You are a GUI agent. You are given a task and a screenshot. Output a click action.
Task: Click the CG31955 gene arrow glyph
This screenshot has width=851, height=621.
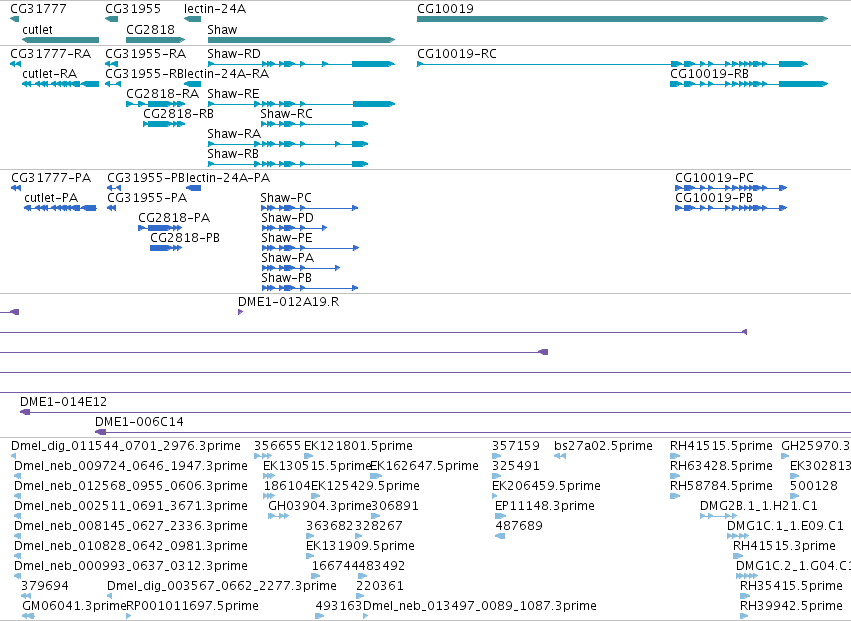point(111,19)
